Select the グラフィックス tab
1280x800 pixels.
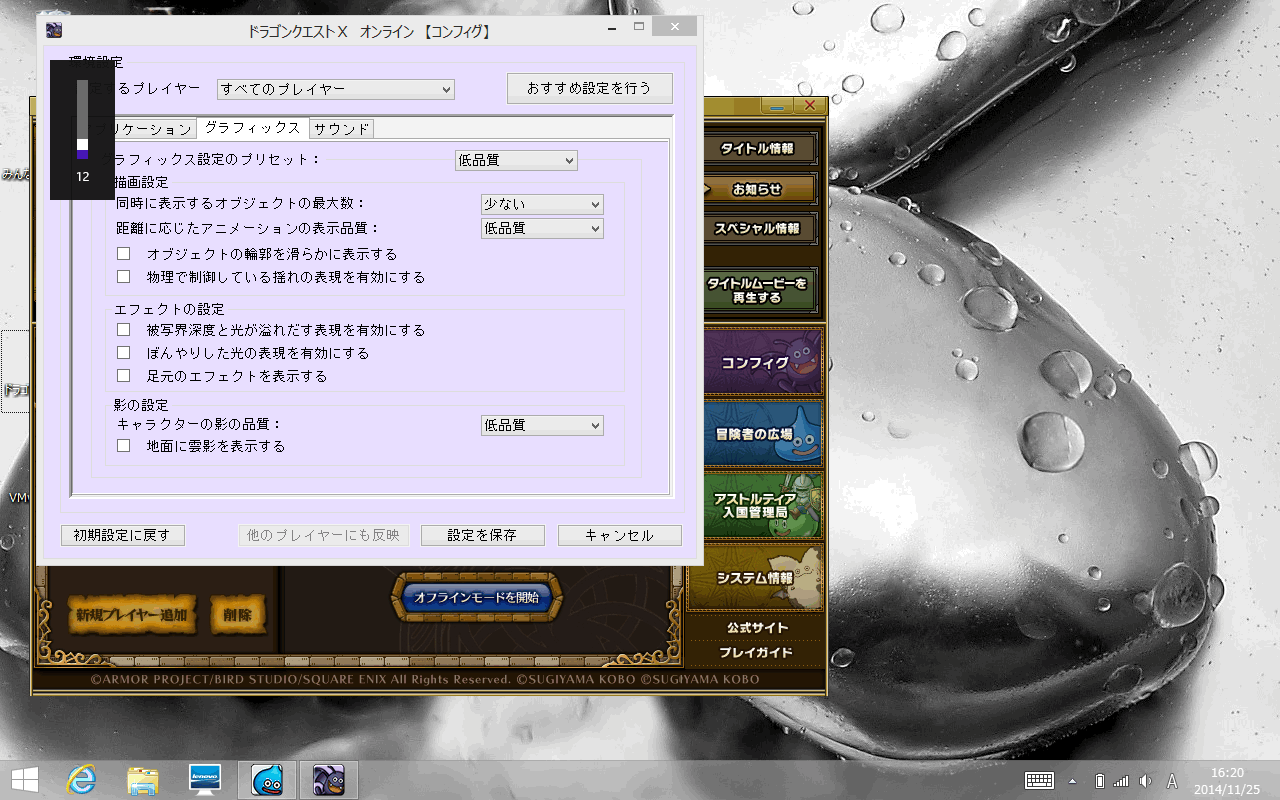click(x=252, y=128)
